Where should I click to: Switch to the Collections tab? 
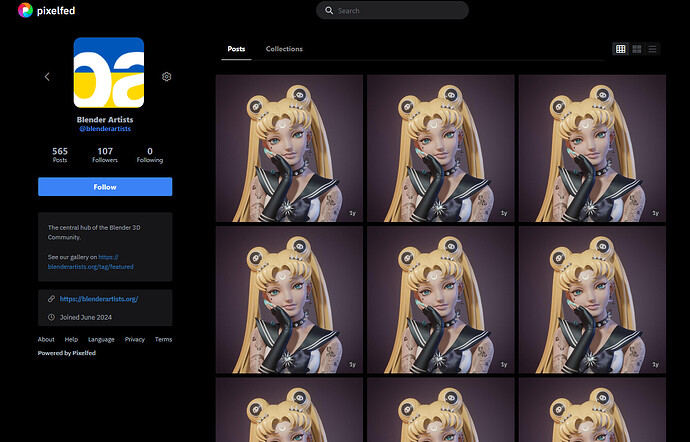tap(284, 49)
